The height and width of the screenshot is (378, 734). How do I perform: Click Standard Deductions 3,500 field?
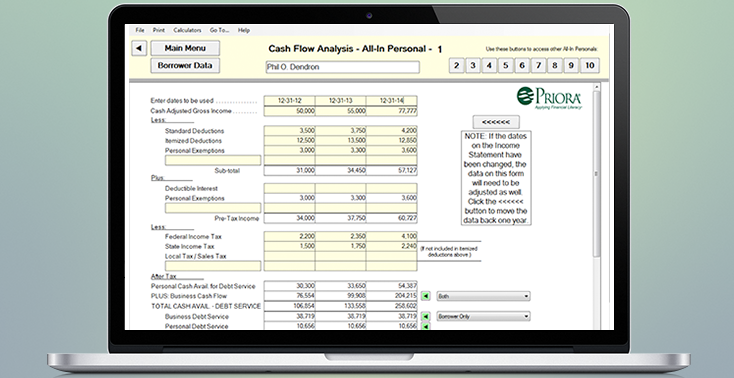(x=289, y=131)
